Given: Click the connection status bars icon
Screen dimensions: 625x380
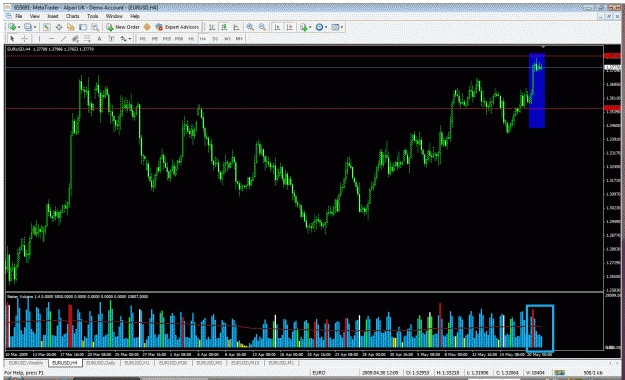Looking at the screenshot, I should 560,373.
